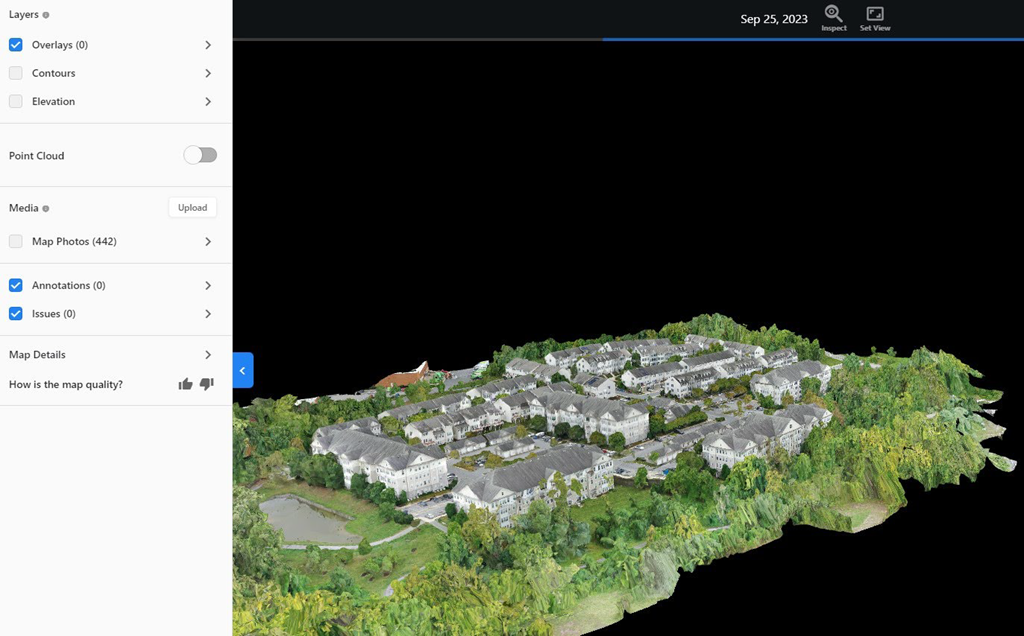Click the thumbs up map quality icon
Screen dimensions: 1024x636
(185, 384)
